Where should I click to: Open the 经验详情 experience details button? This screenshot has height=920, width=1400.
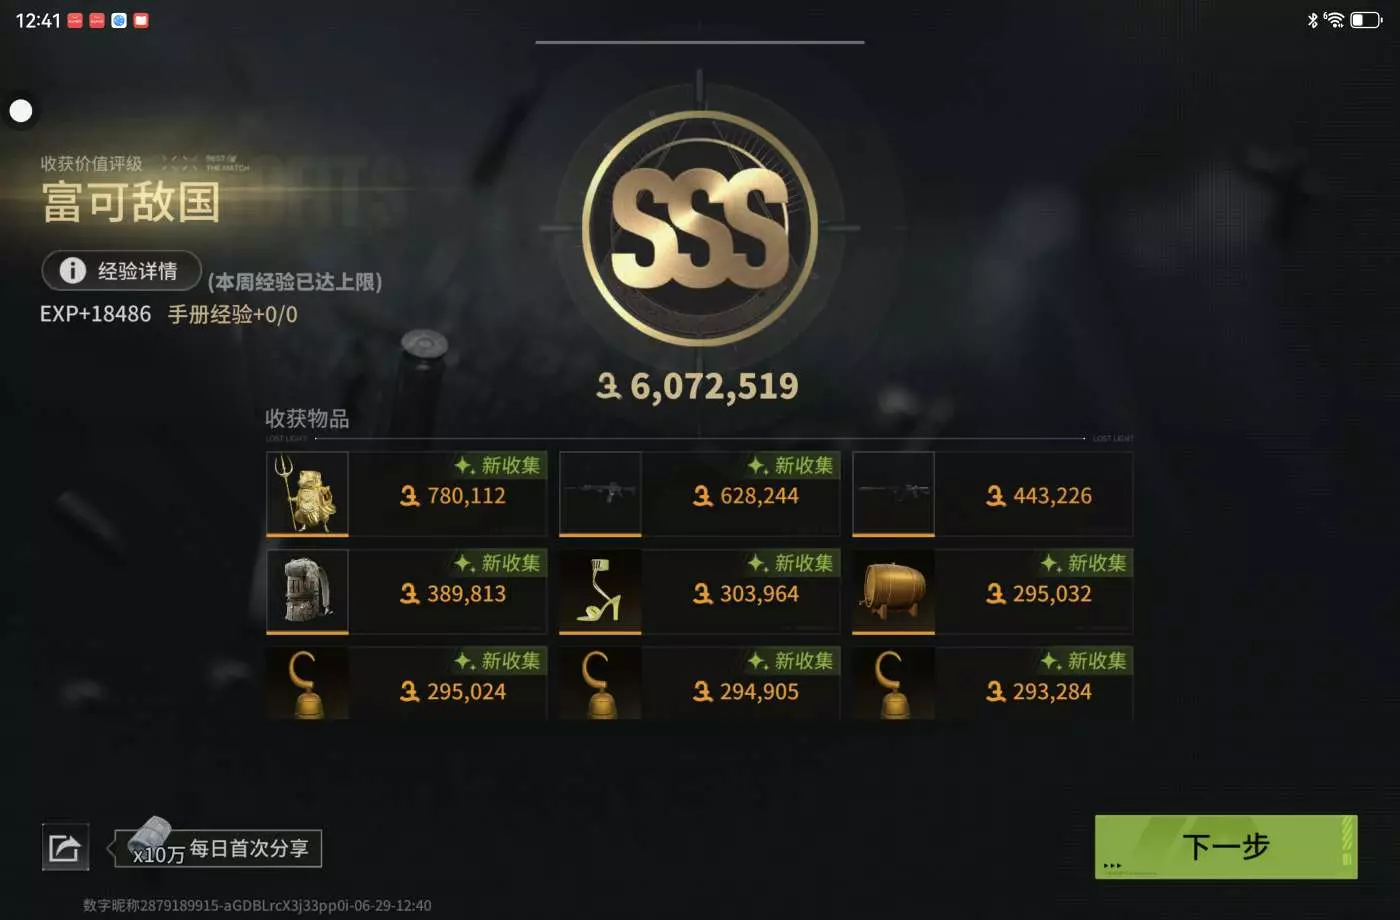[x=122, y=270]
